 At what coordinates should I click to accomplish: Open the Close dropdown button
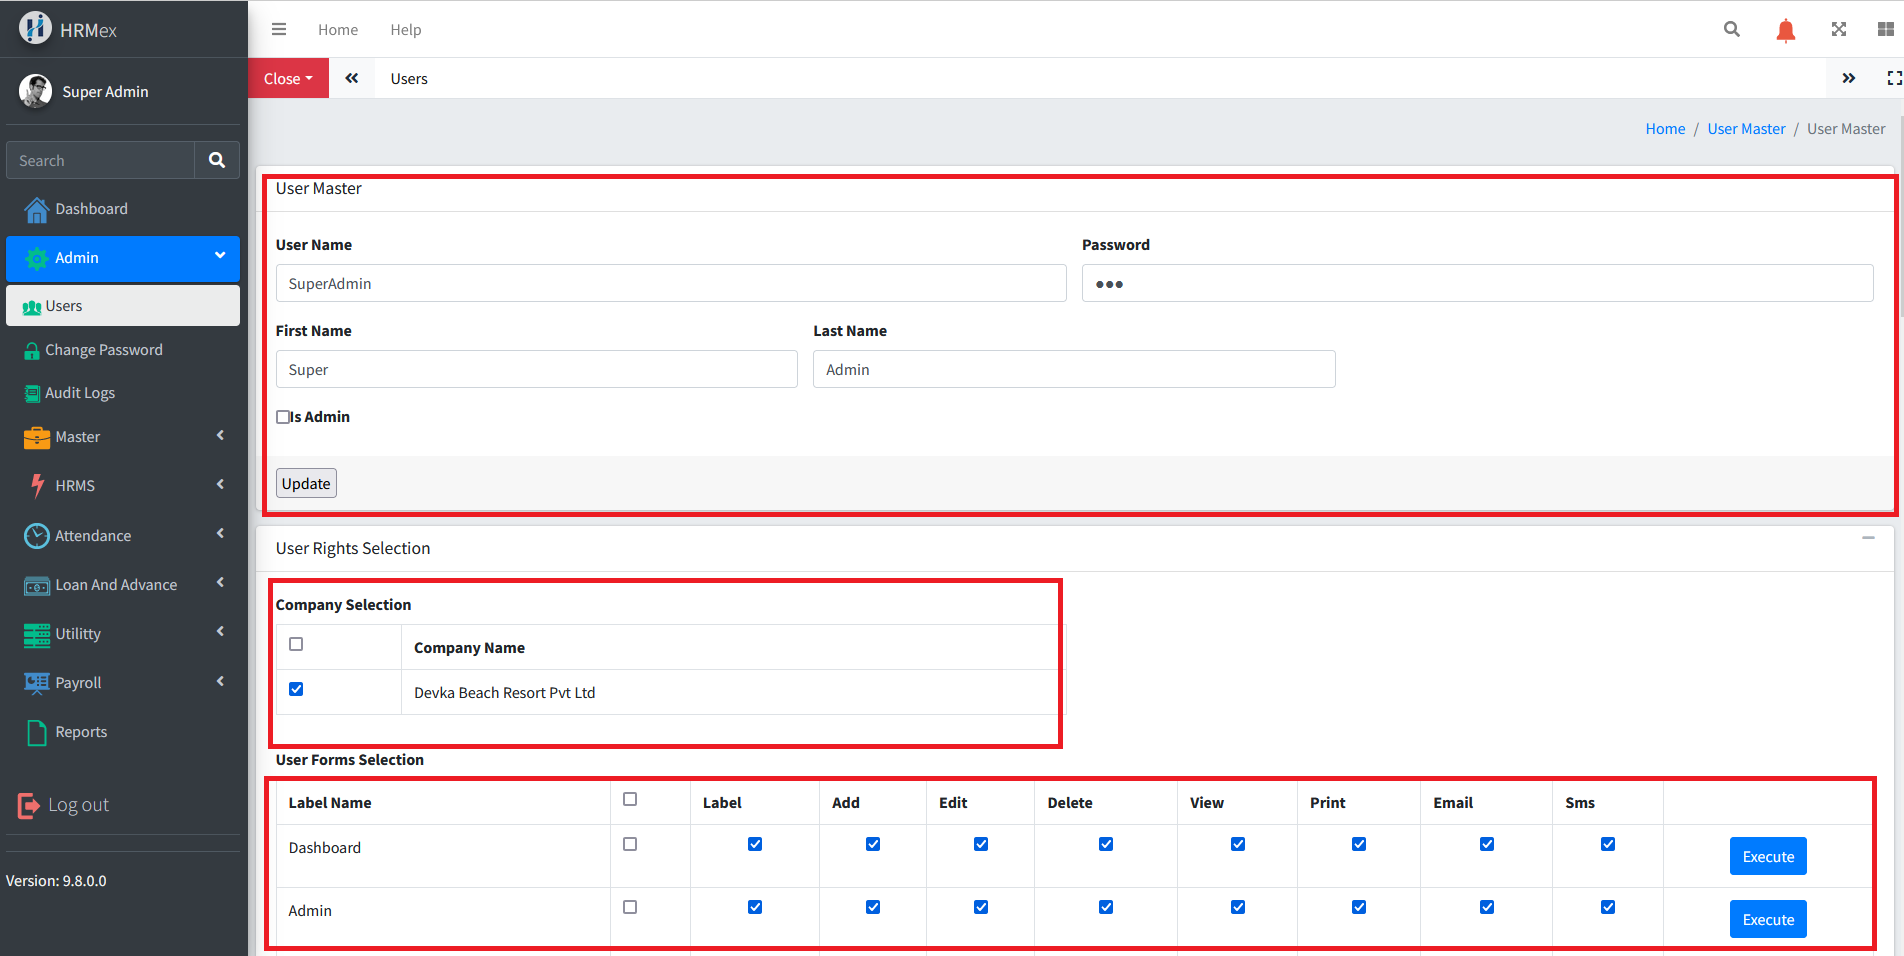click(288, 79)
